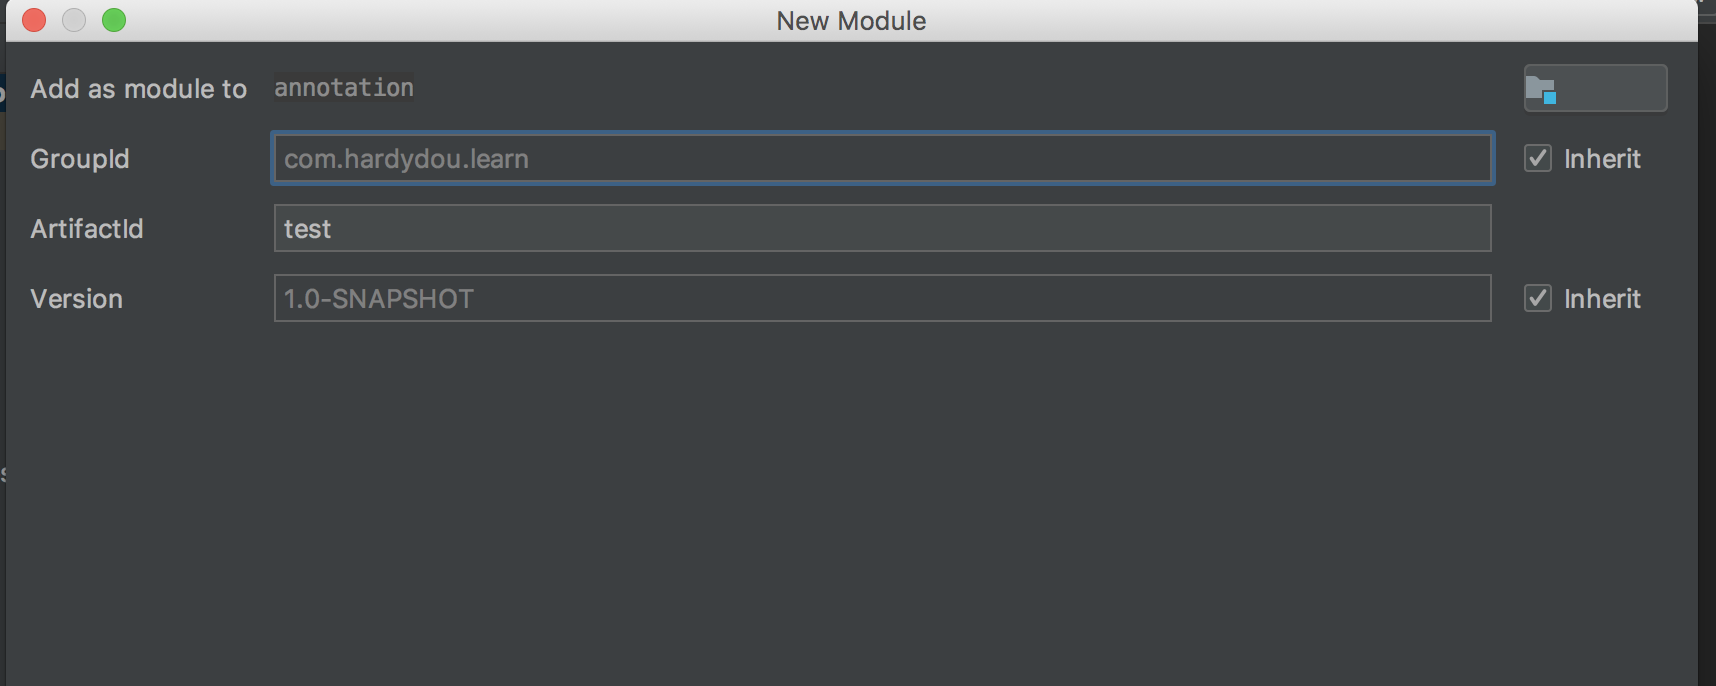Screen dimensions: 1716x686
Task: Click the Add as module to label
Action: coord(138,89)
